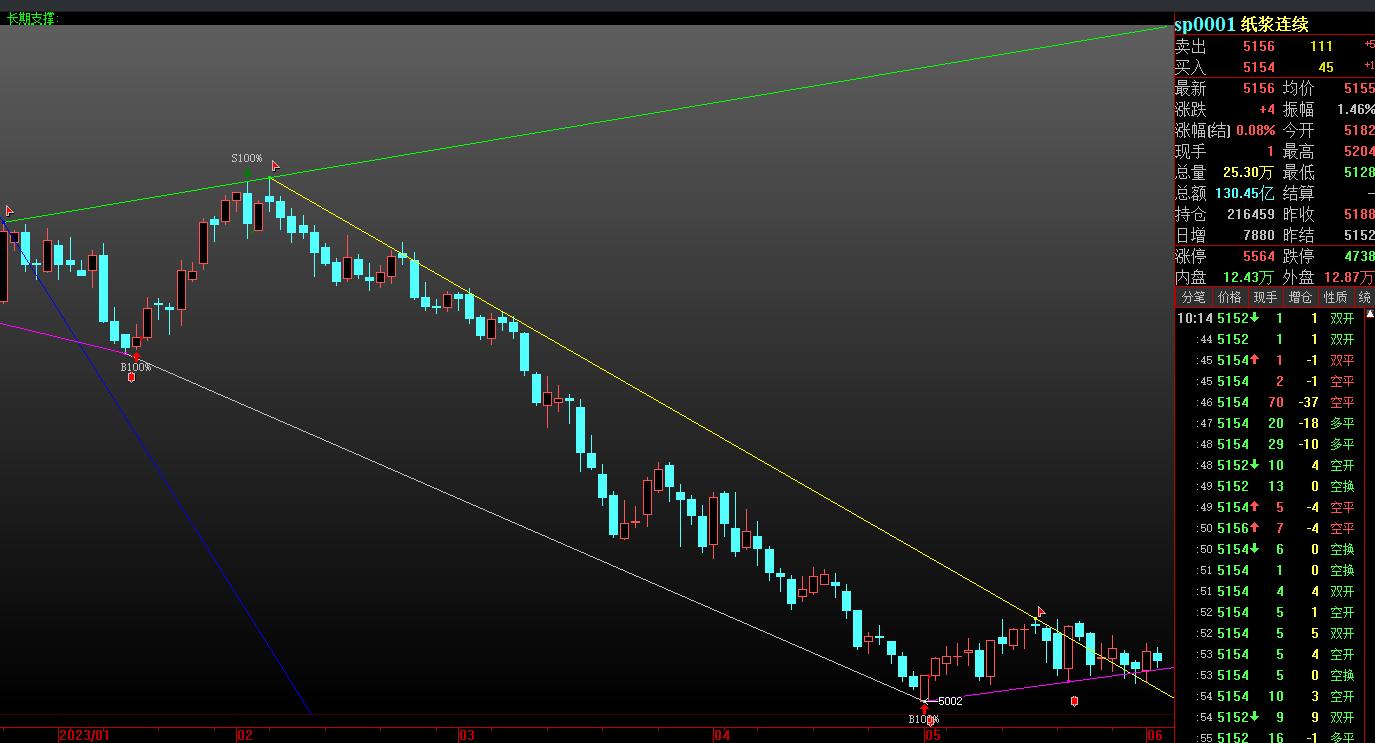1375x743 pixels.
Task: Switch to the 性质 tab
Action: pyautogui.click(x=1336, y=297)
